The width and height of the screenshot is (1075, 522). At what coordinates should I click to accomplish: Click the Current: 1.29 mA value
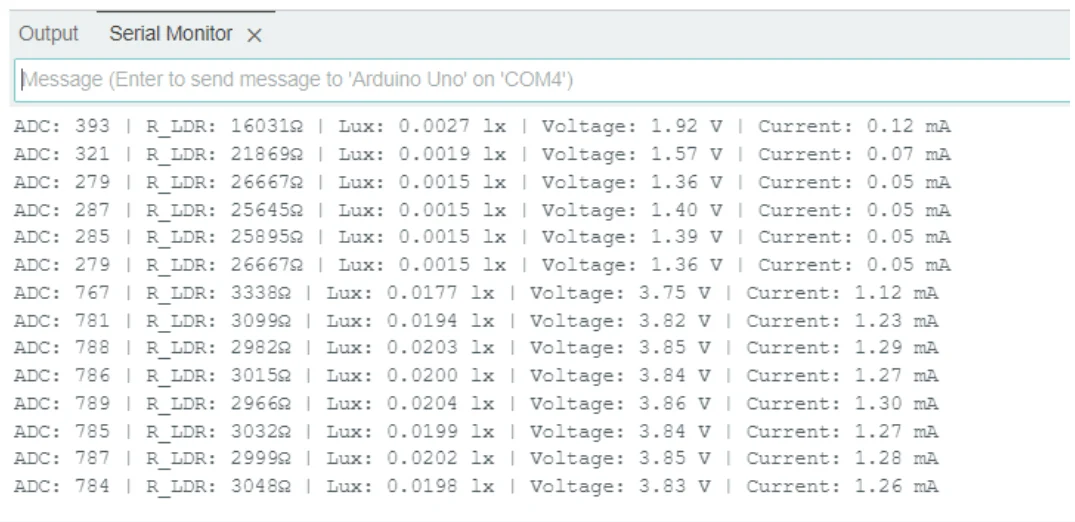[x=842, y=348]
